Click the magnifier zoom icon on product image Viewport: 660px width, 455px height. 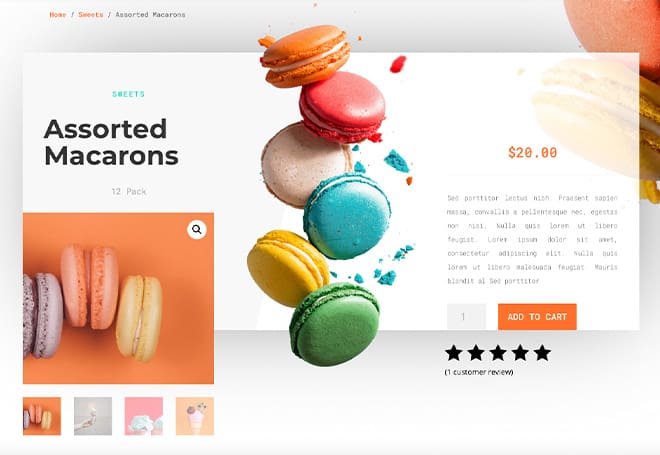(x=197, y=229)
